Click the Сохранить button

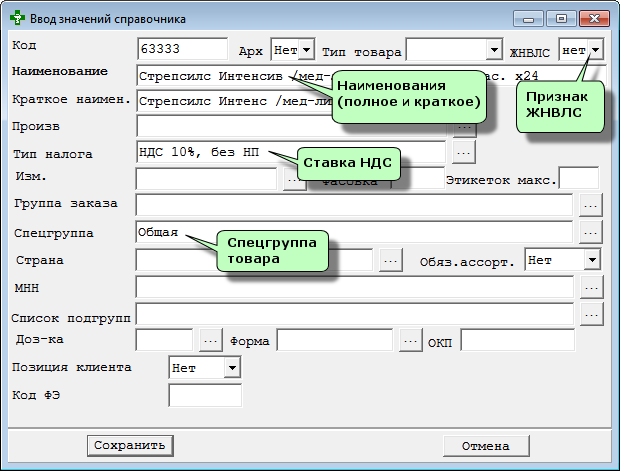[130, 446]
